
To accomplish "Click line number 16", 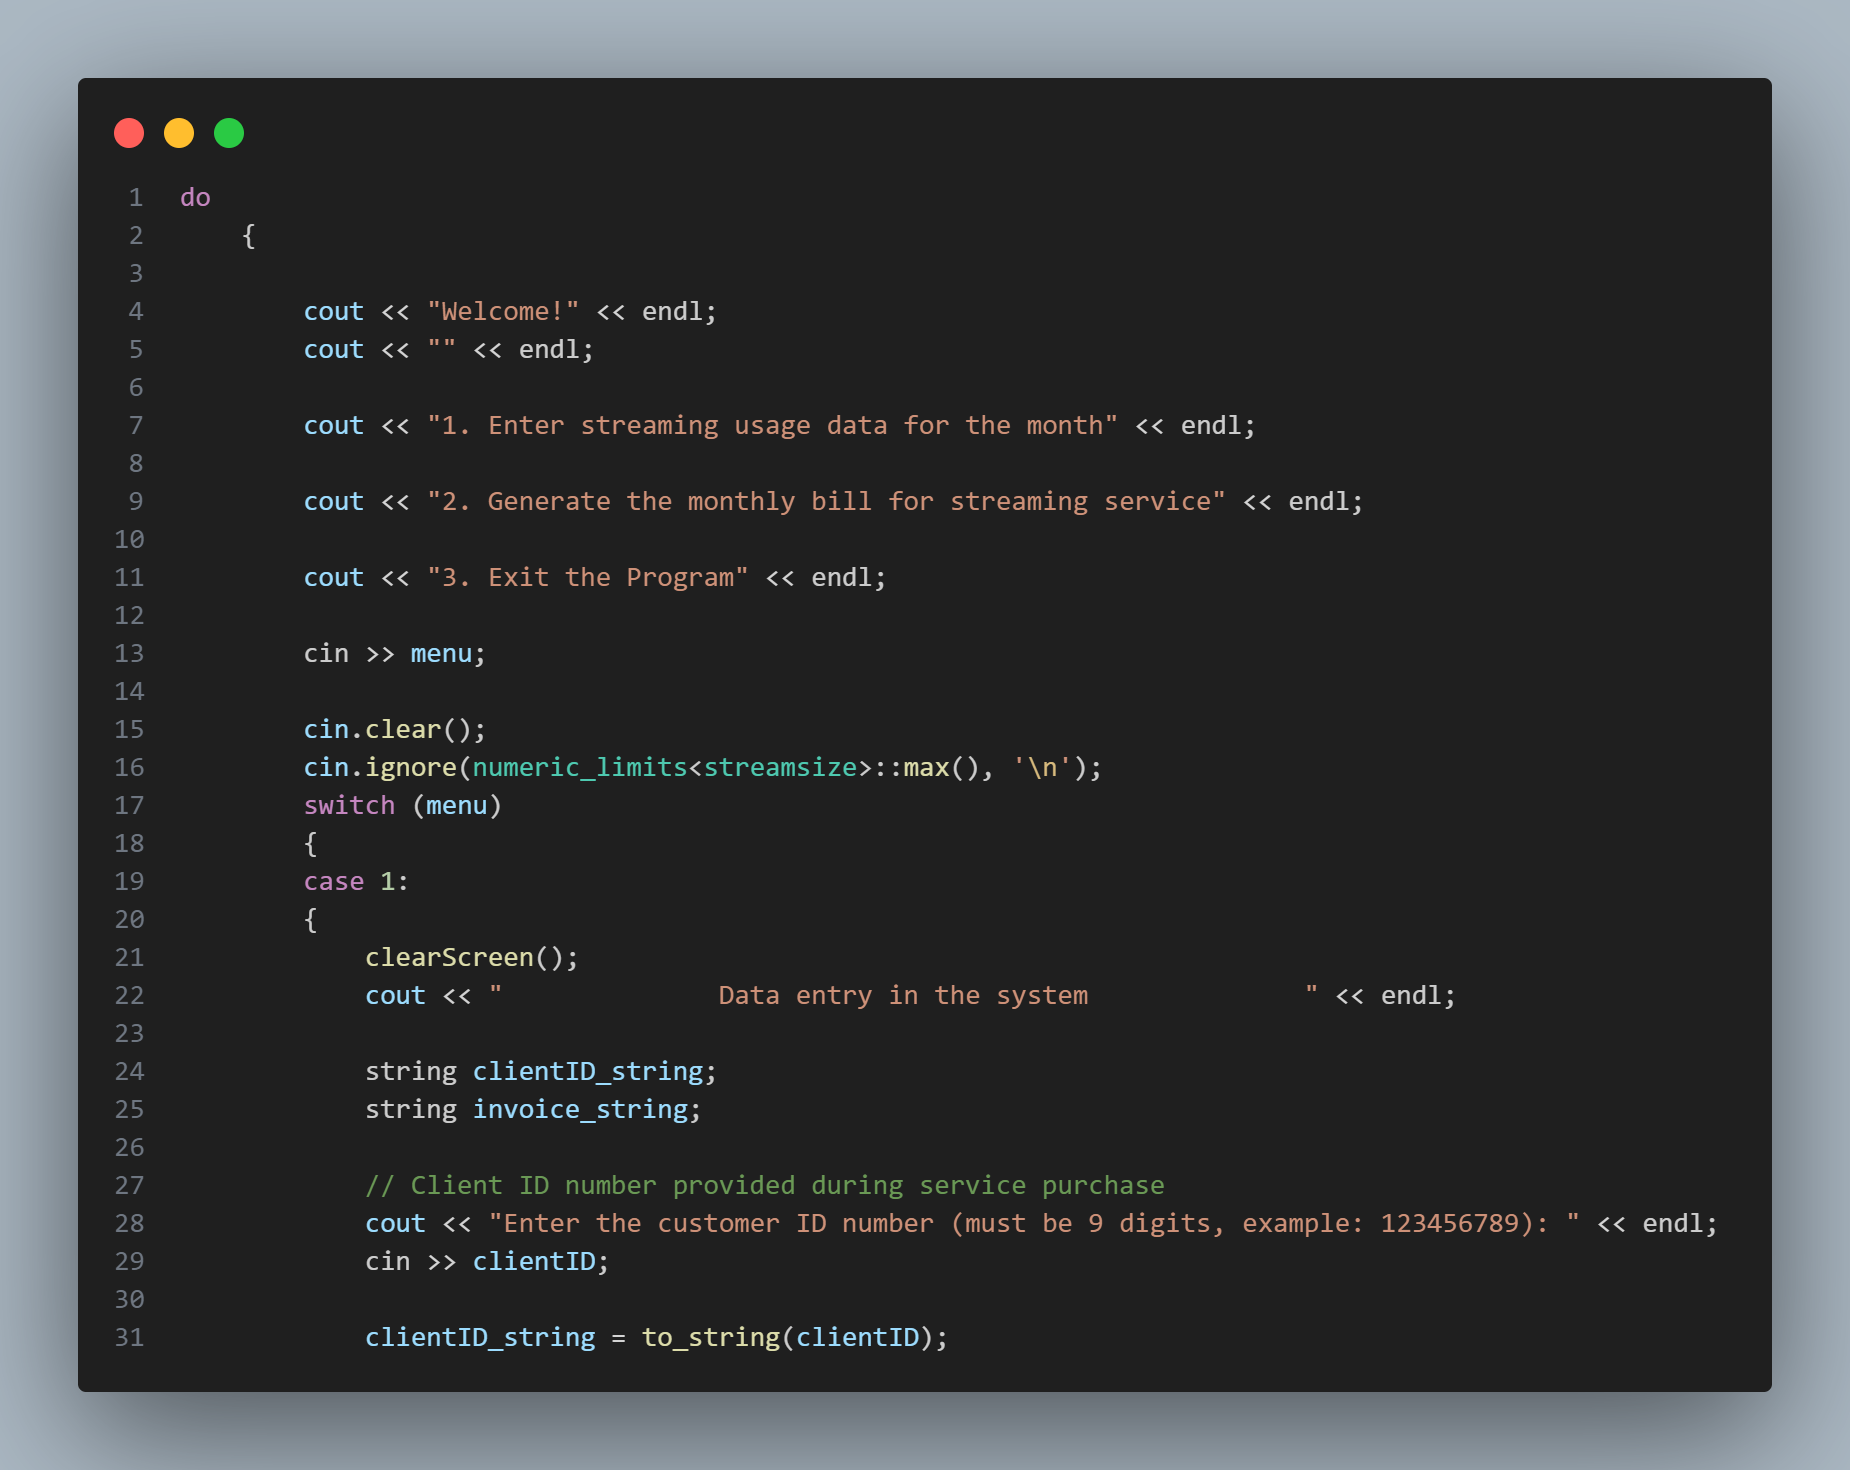I will tap(129, 768).
